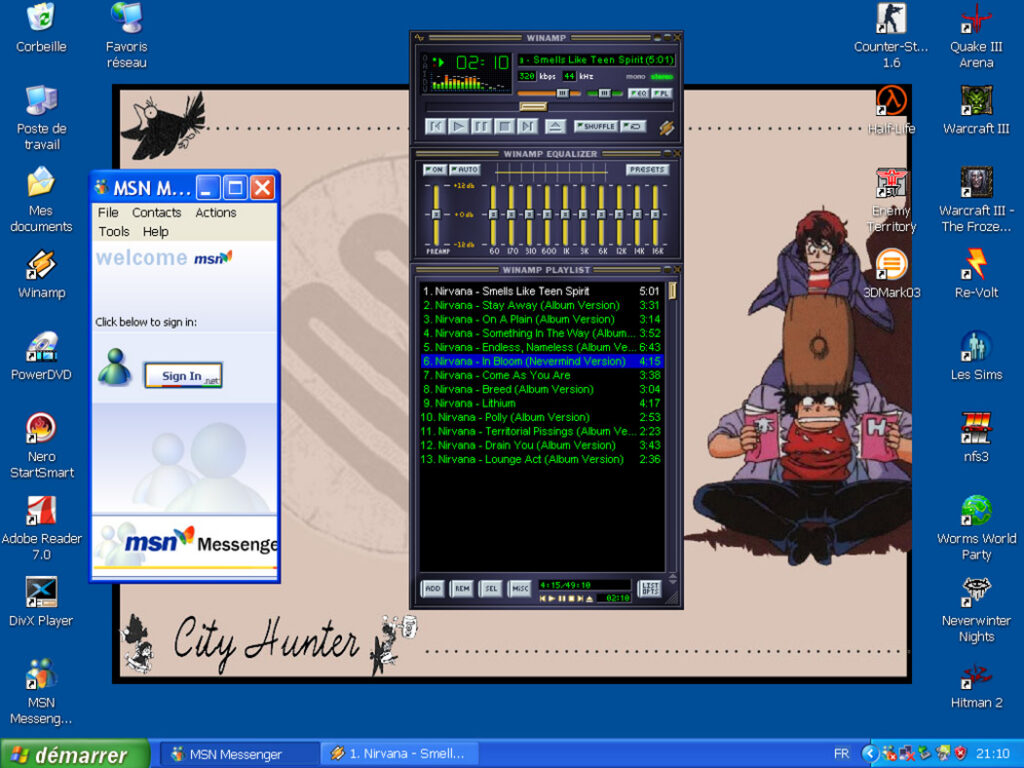
Task: Click the Sign In button in MSN Messenger
Action: point(182,374)
